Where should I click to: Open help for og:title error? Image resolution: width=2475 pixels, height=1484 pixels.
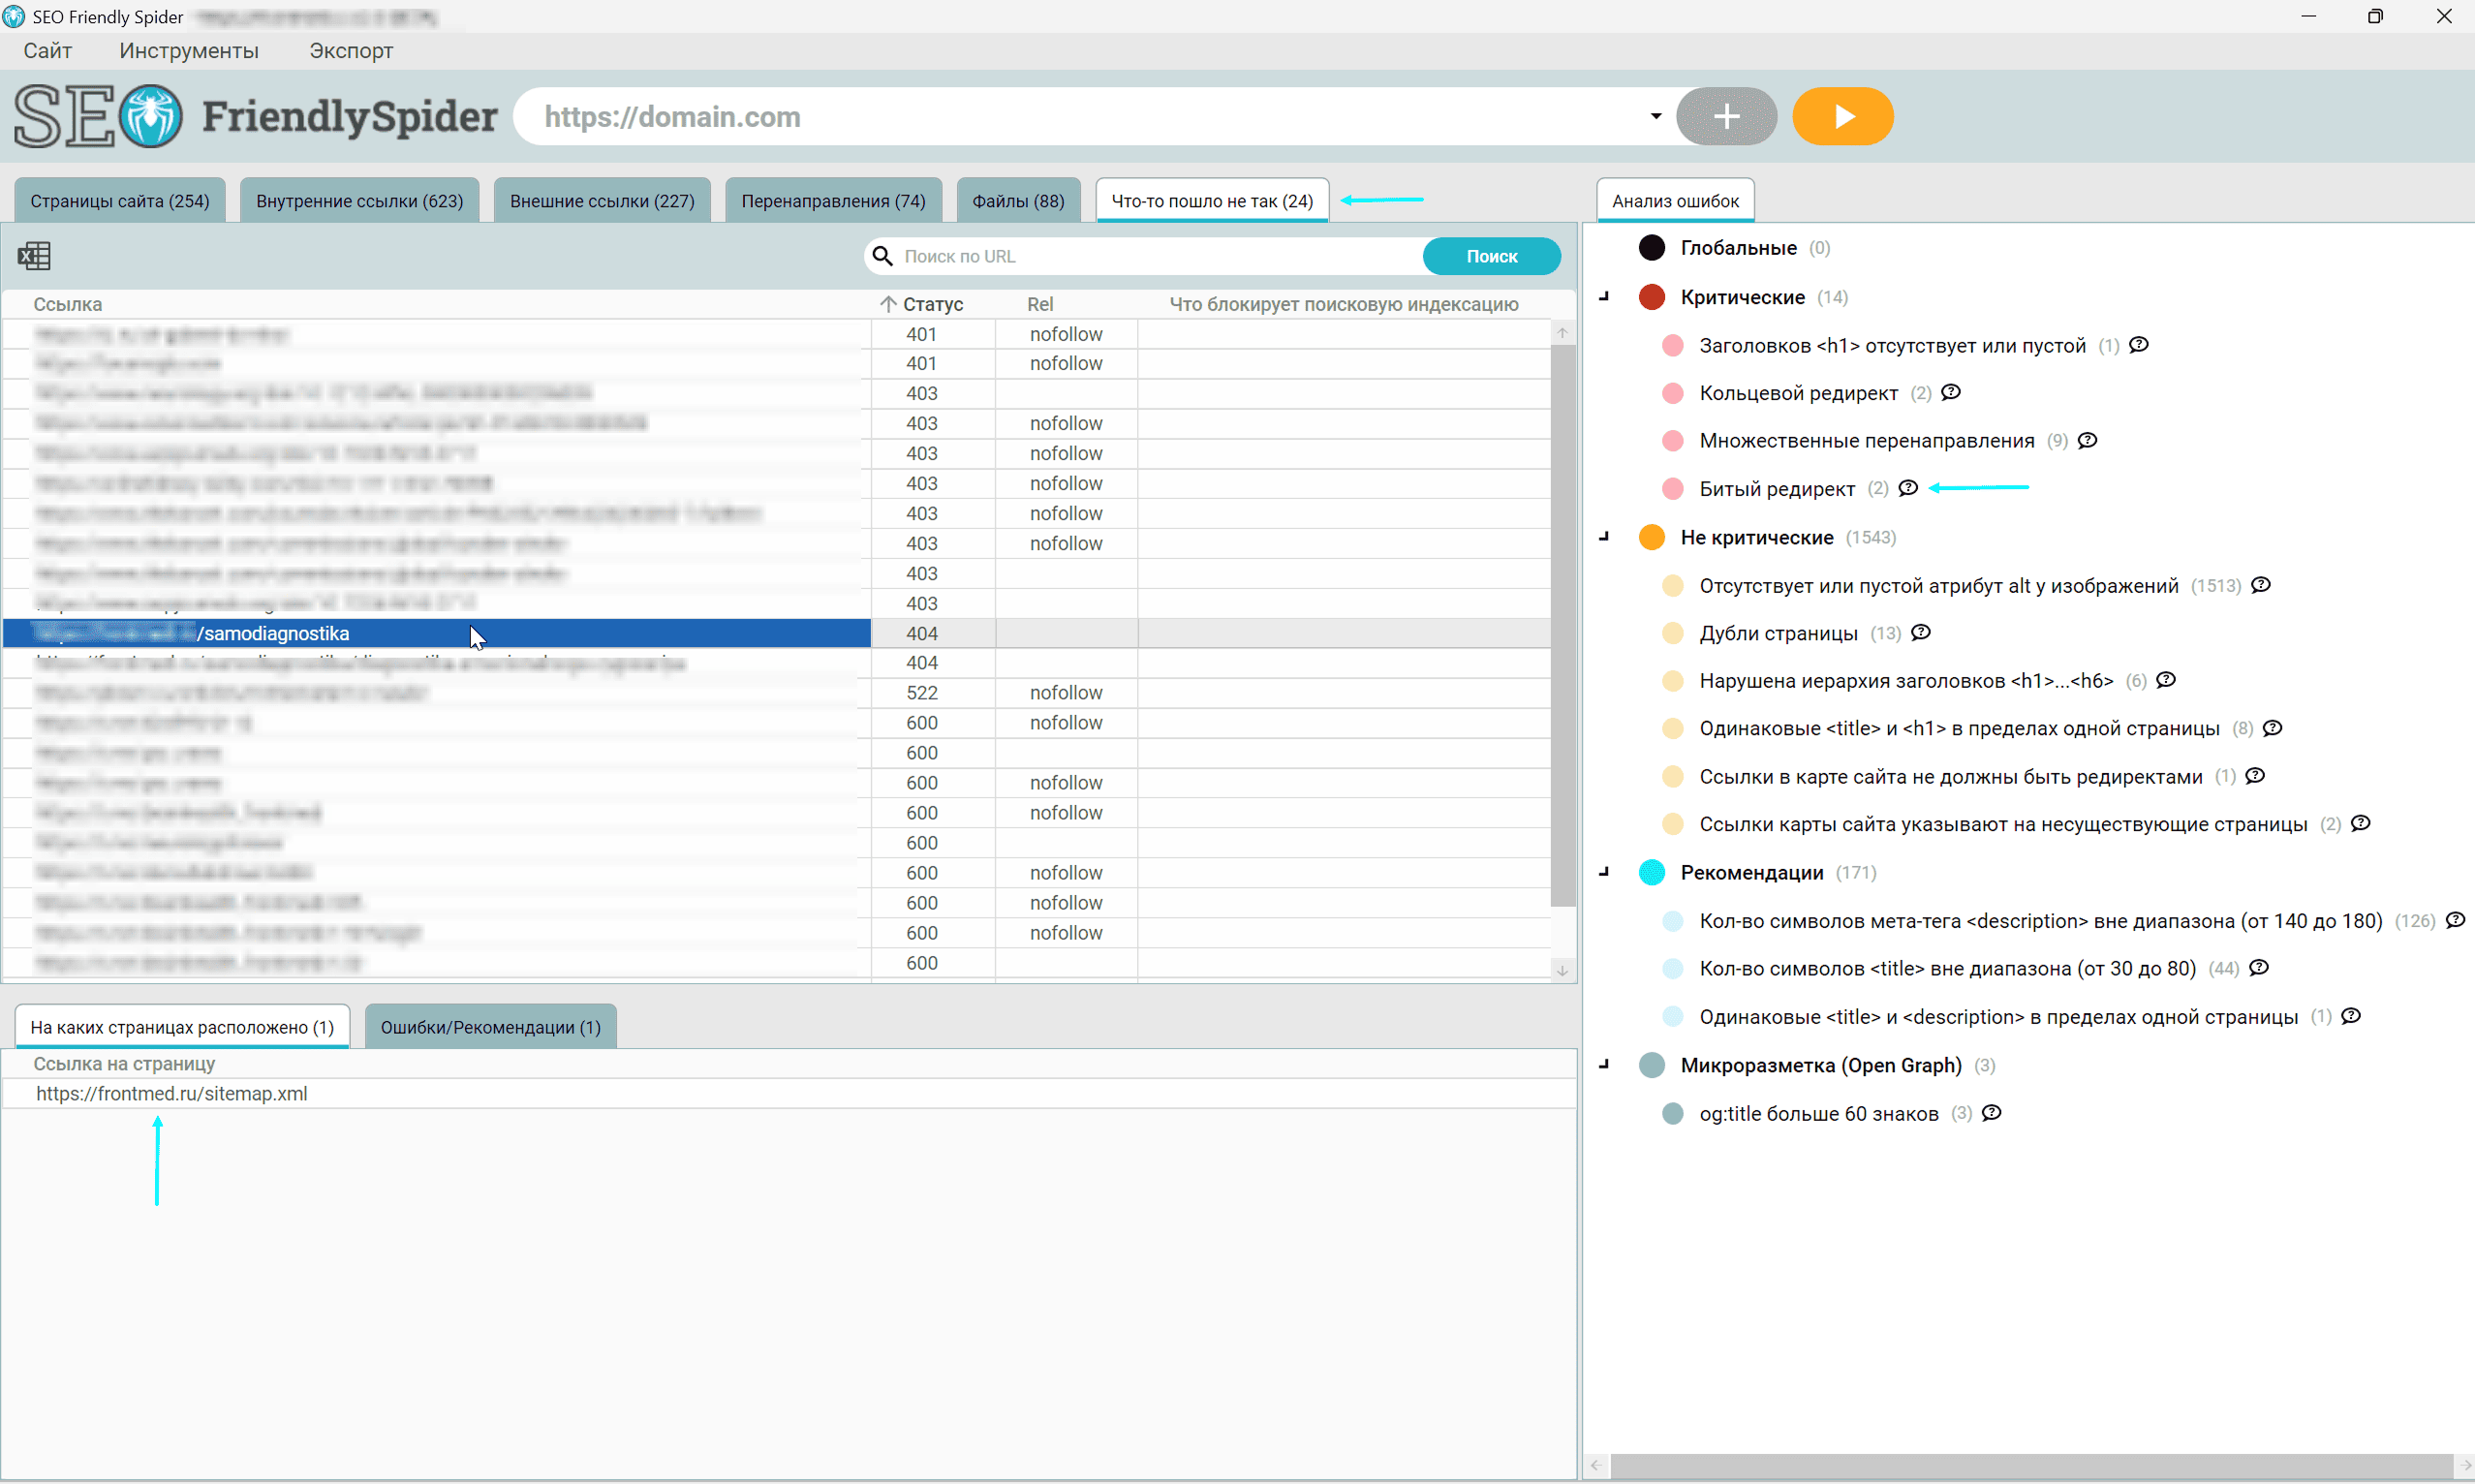1991,1113
